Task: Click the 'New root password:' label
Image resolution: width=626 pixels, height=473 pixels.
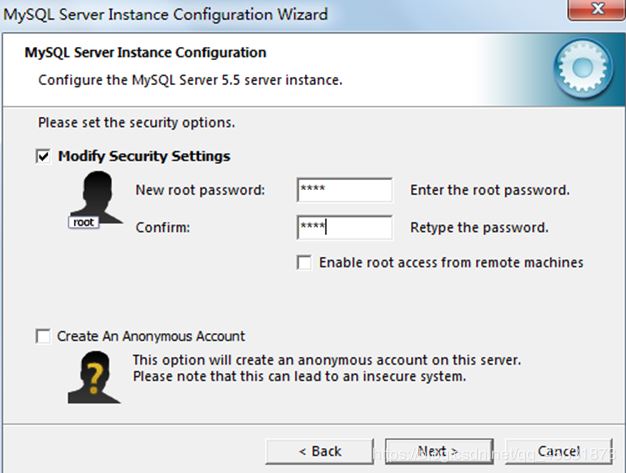Action: [x=200, y=190]
